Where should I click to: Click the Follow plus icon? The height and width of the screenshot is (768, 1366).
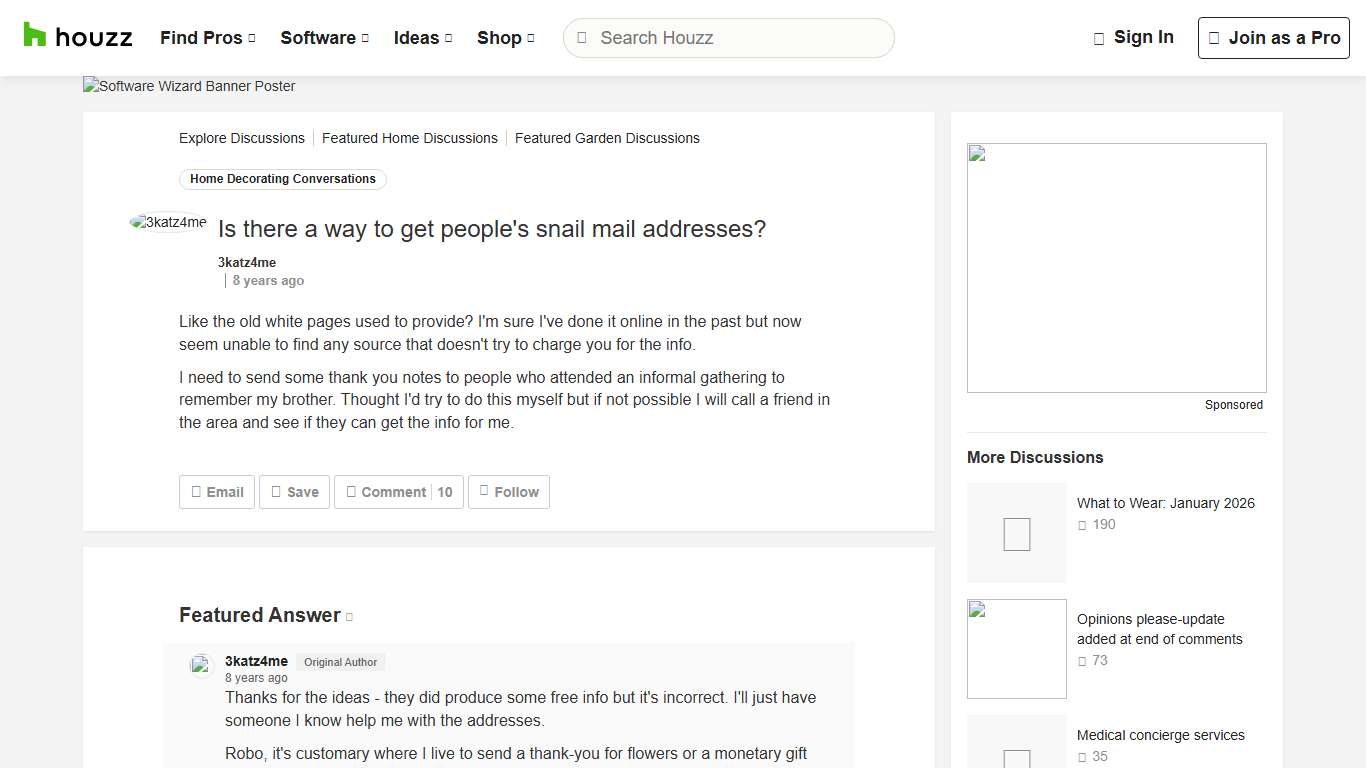tap(485, 491)
